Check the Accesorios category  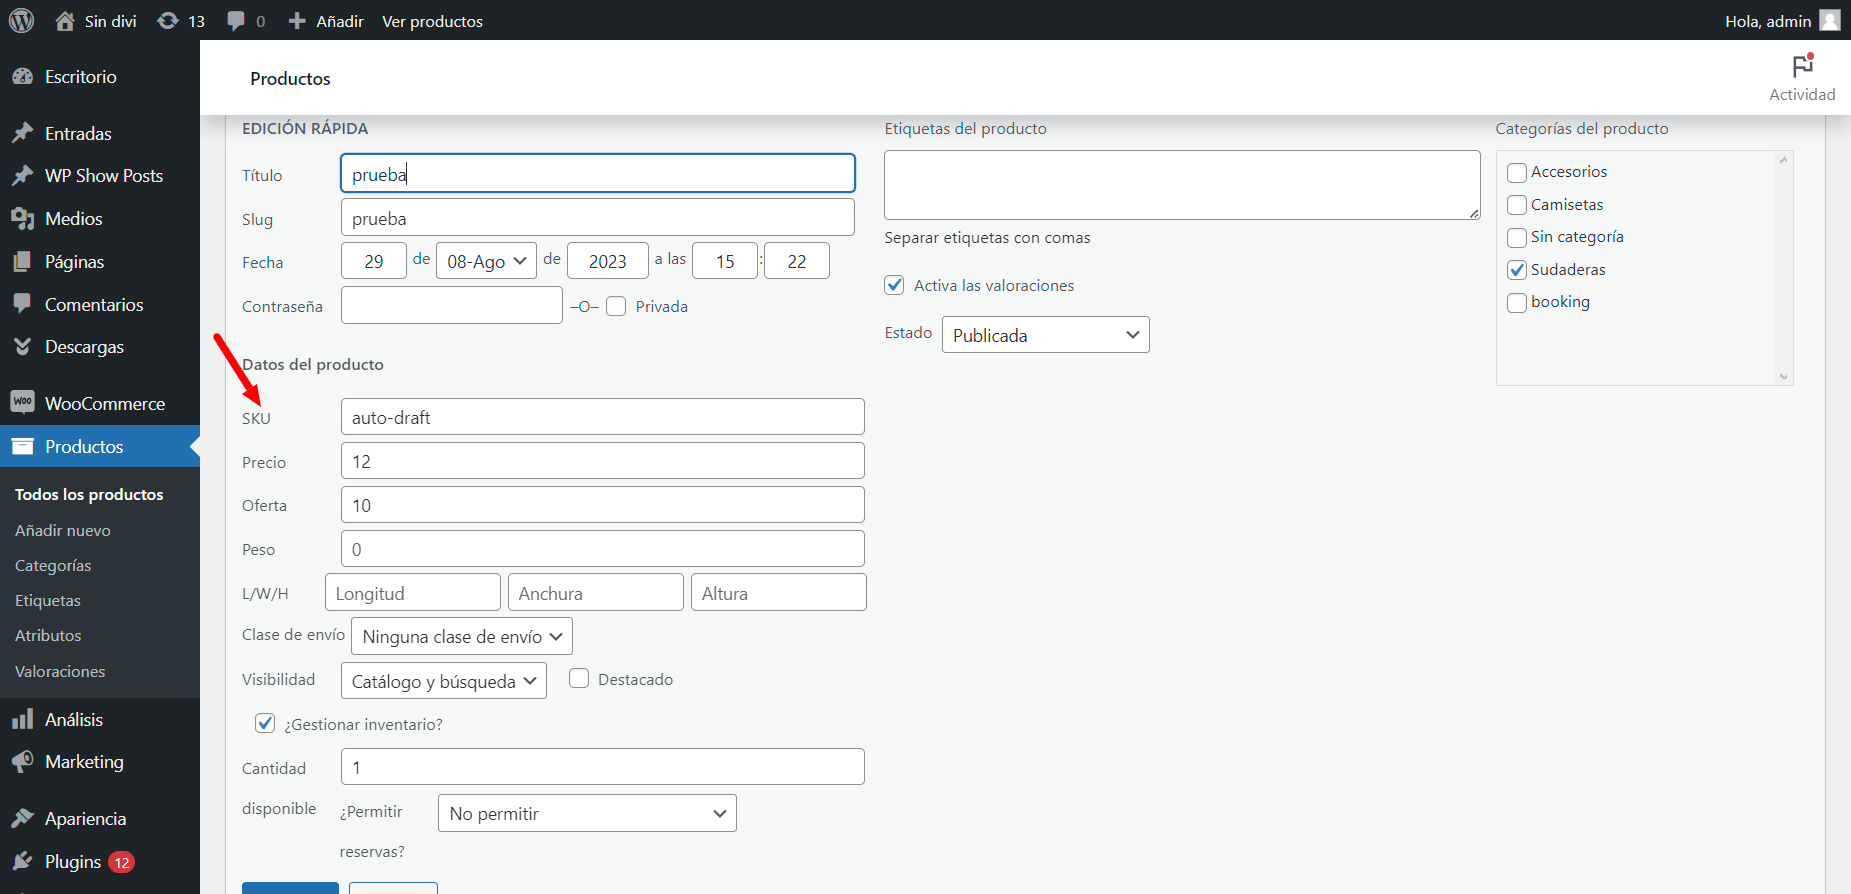pyautogui.click(x=1517, y=172)
